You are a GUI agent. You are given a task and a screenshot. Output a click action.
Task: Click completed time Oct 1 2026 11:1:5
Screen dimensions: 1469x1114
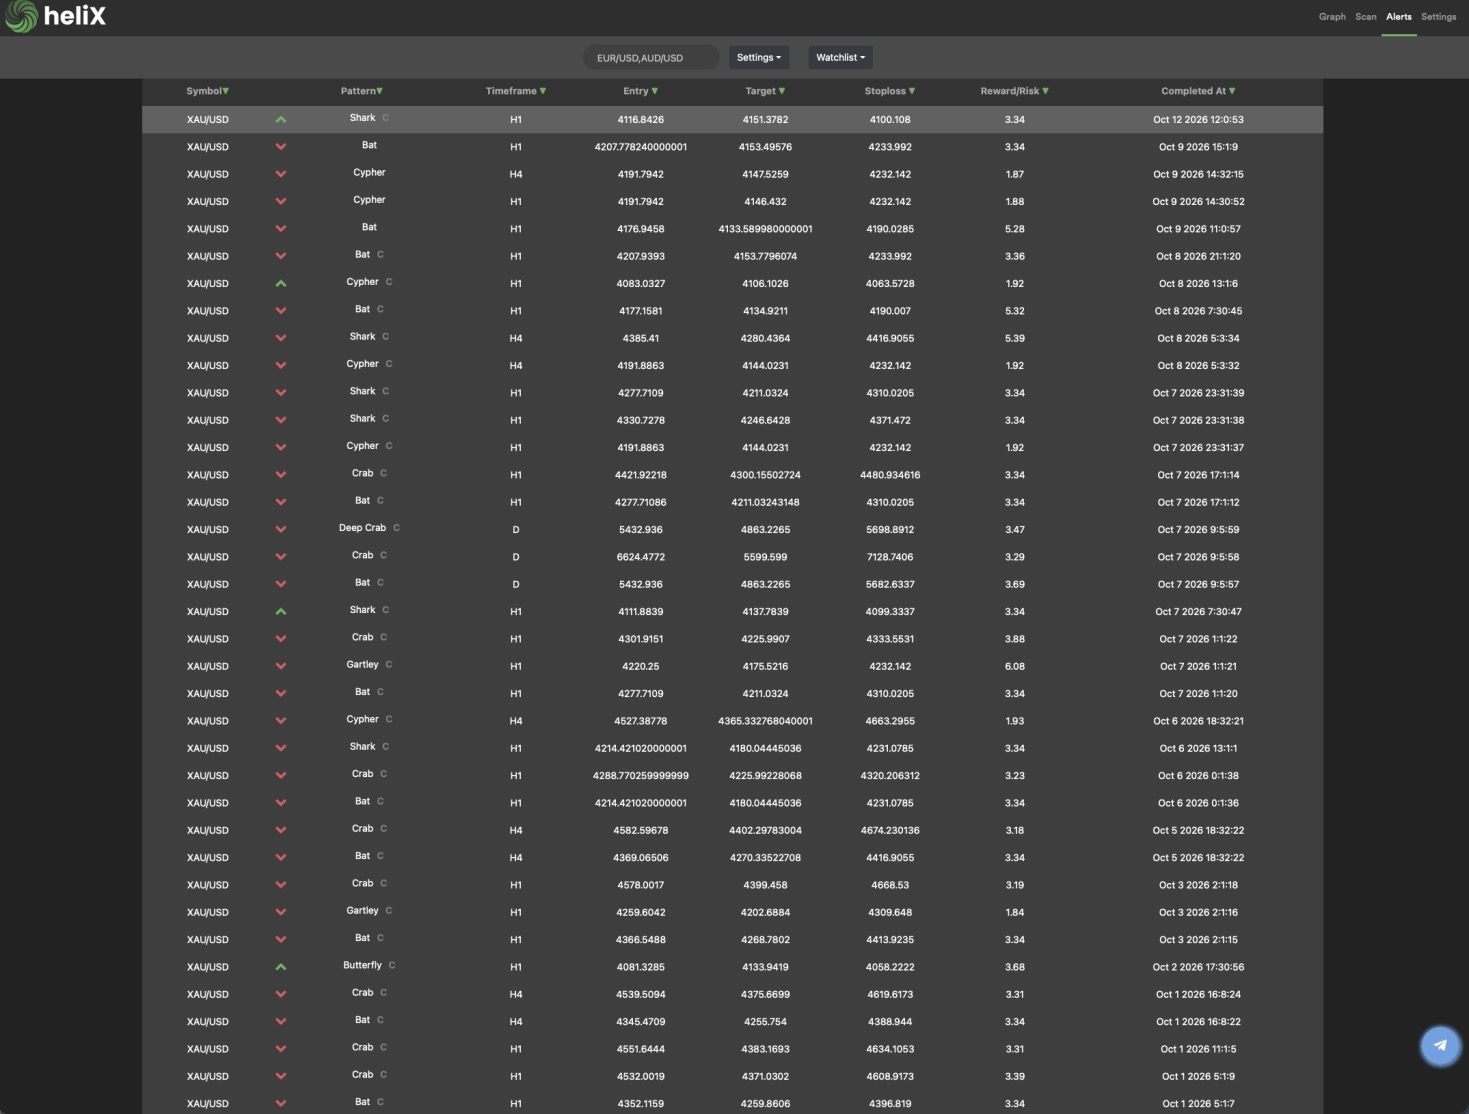pyautogui.click(x=1199, y=1049)
